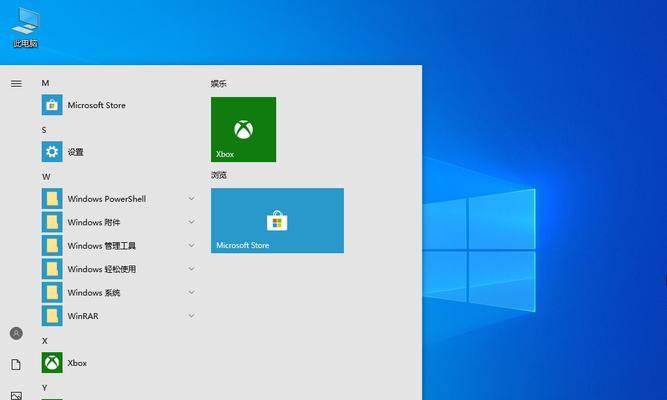
Task: Open the Documents icon in the sidebar
Action: [x=16, y=365]
